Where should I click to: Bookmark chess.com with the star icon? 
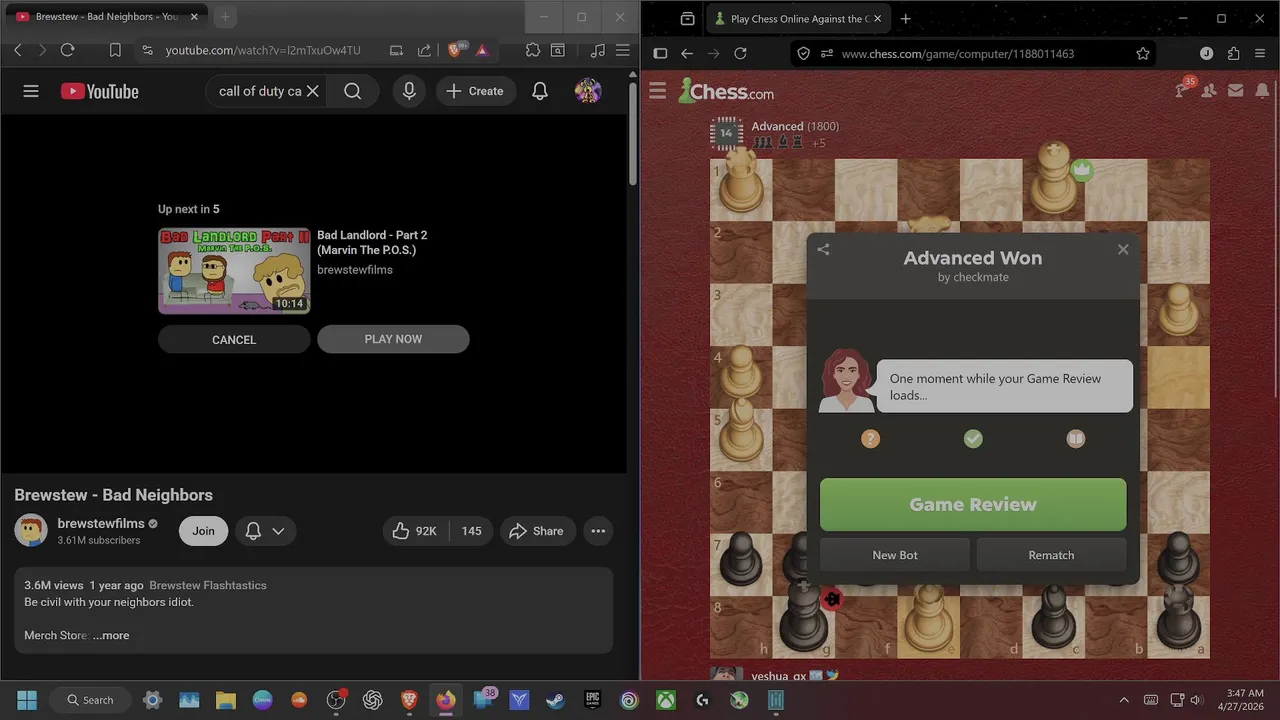1143,53
